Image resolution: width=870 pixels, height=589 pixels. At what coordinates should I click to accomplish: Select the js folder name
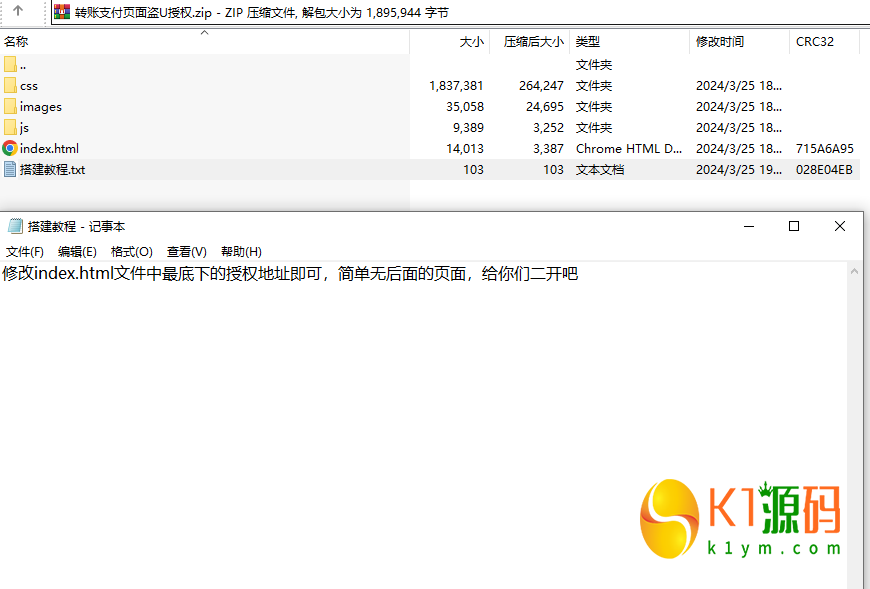point(24,128)
